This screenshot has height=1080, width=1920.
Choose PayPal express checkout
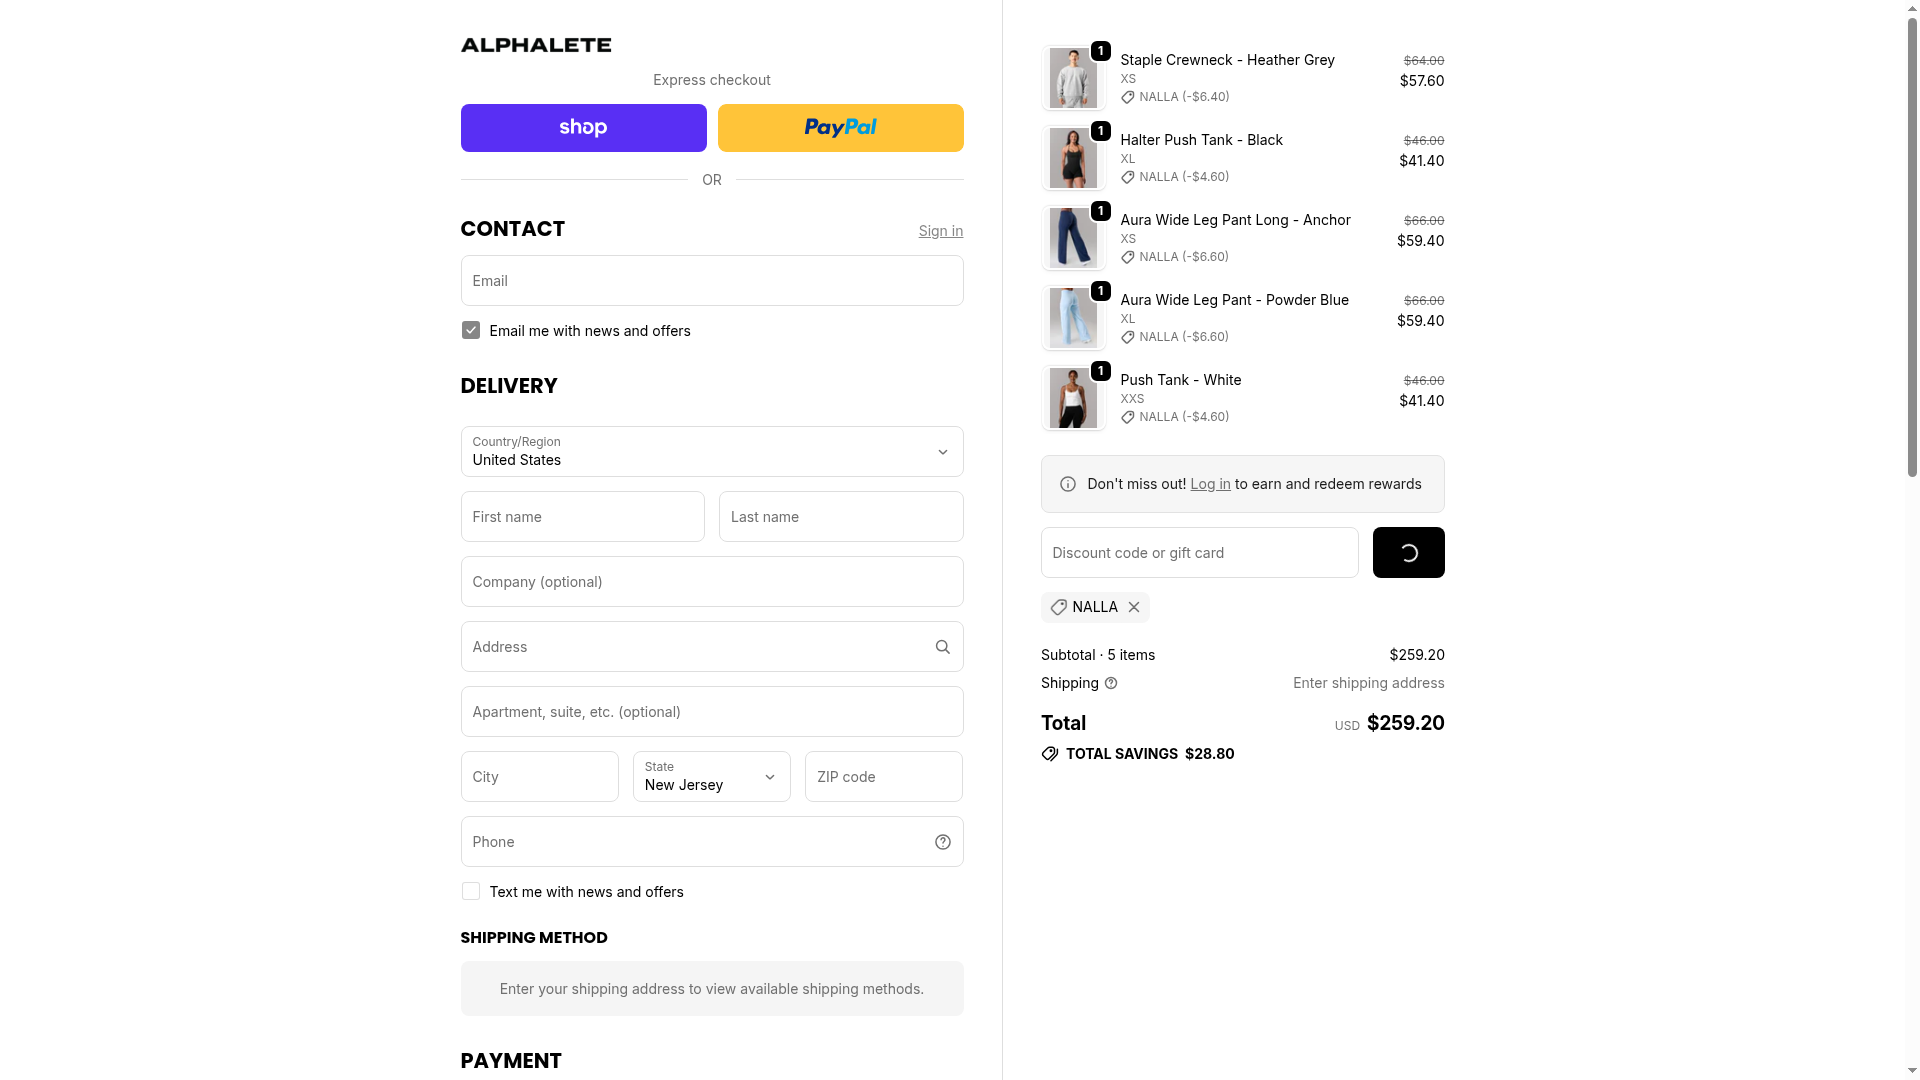pos(840,128)
